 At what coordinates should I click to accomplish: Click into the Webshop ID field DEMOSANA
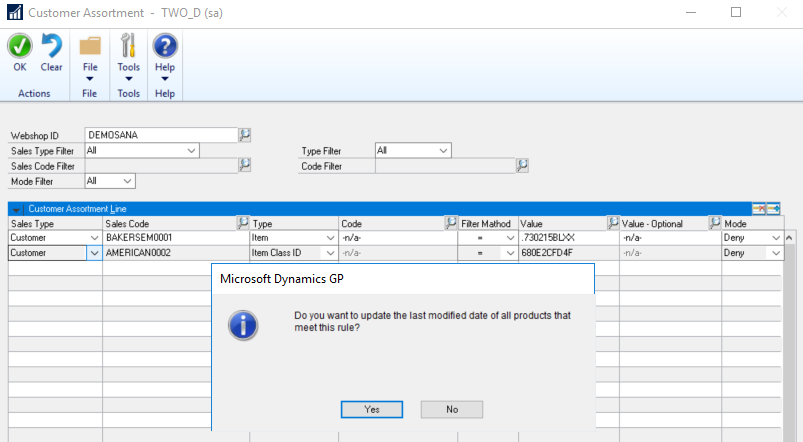tap(161, 135)
